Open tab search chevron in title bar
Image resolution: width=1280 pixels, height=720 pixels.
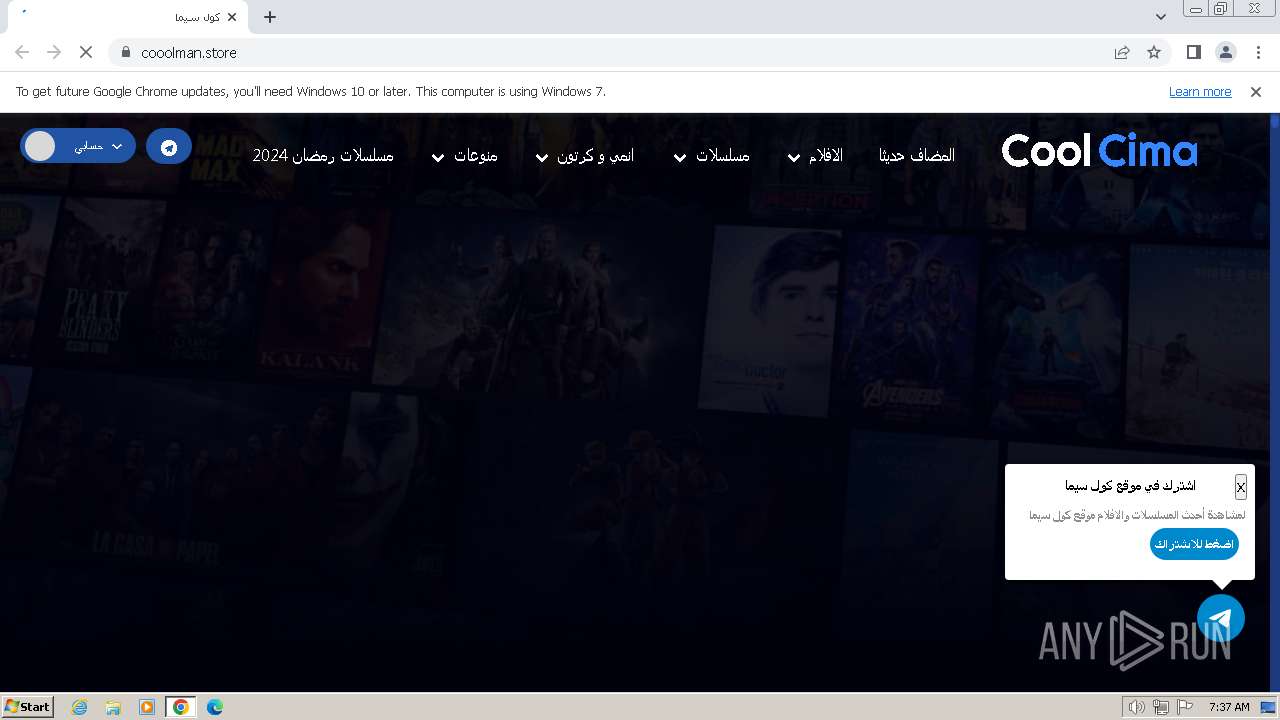(x=1160, y=17)
